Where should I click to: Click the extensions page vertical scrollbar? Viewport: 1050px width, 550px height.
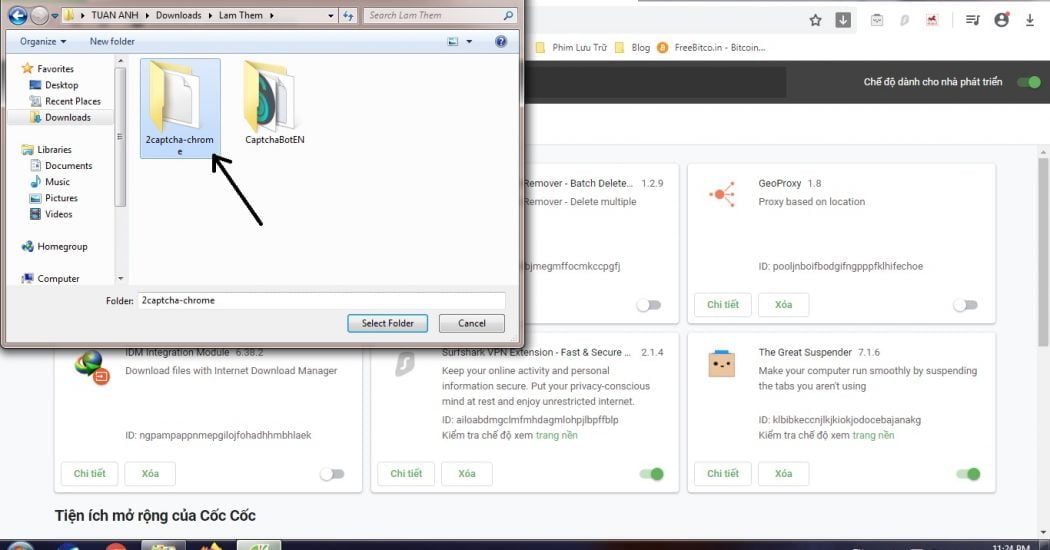point(1043,255)
